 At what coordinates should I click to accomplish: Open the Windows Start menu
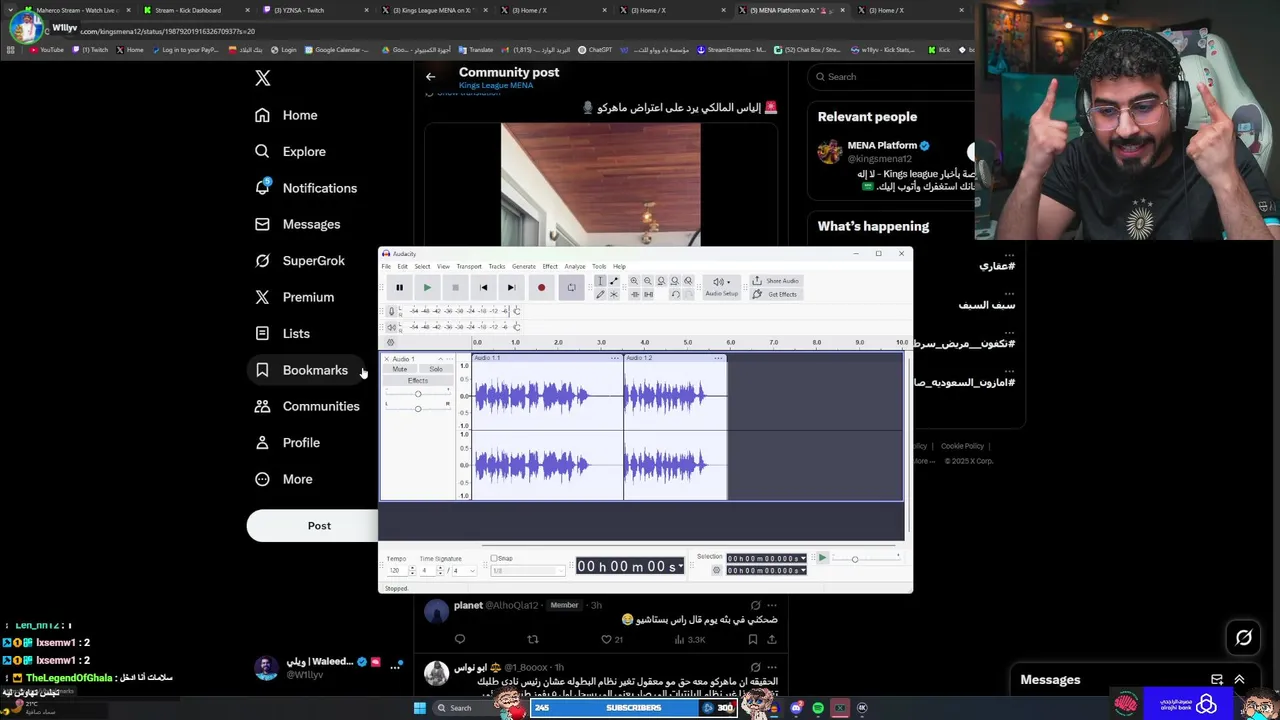[x=420, y=708]
